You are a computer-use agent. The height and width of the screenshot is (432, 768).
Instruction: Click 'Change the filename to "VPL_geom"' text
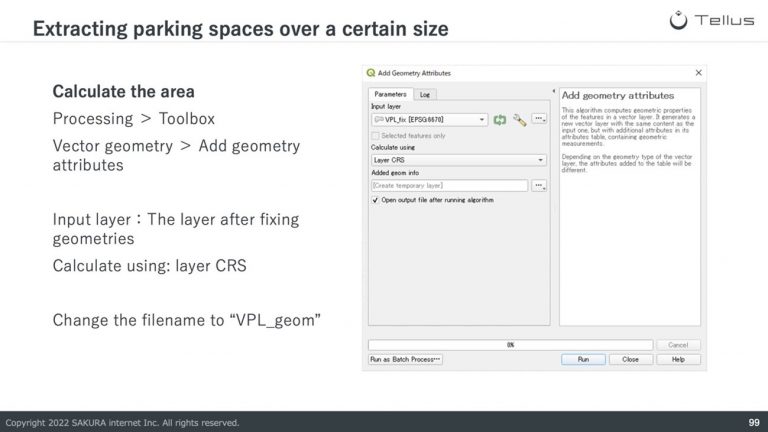tap(187, 320)
